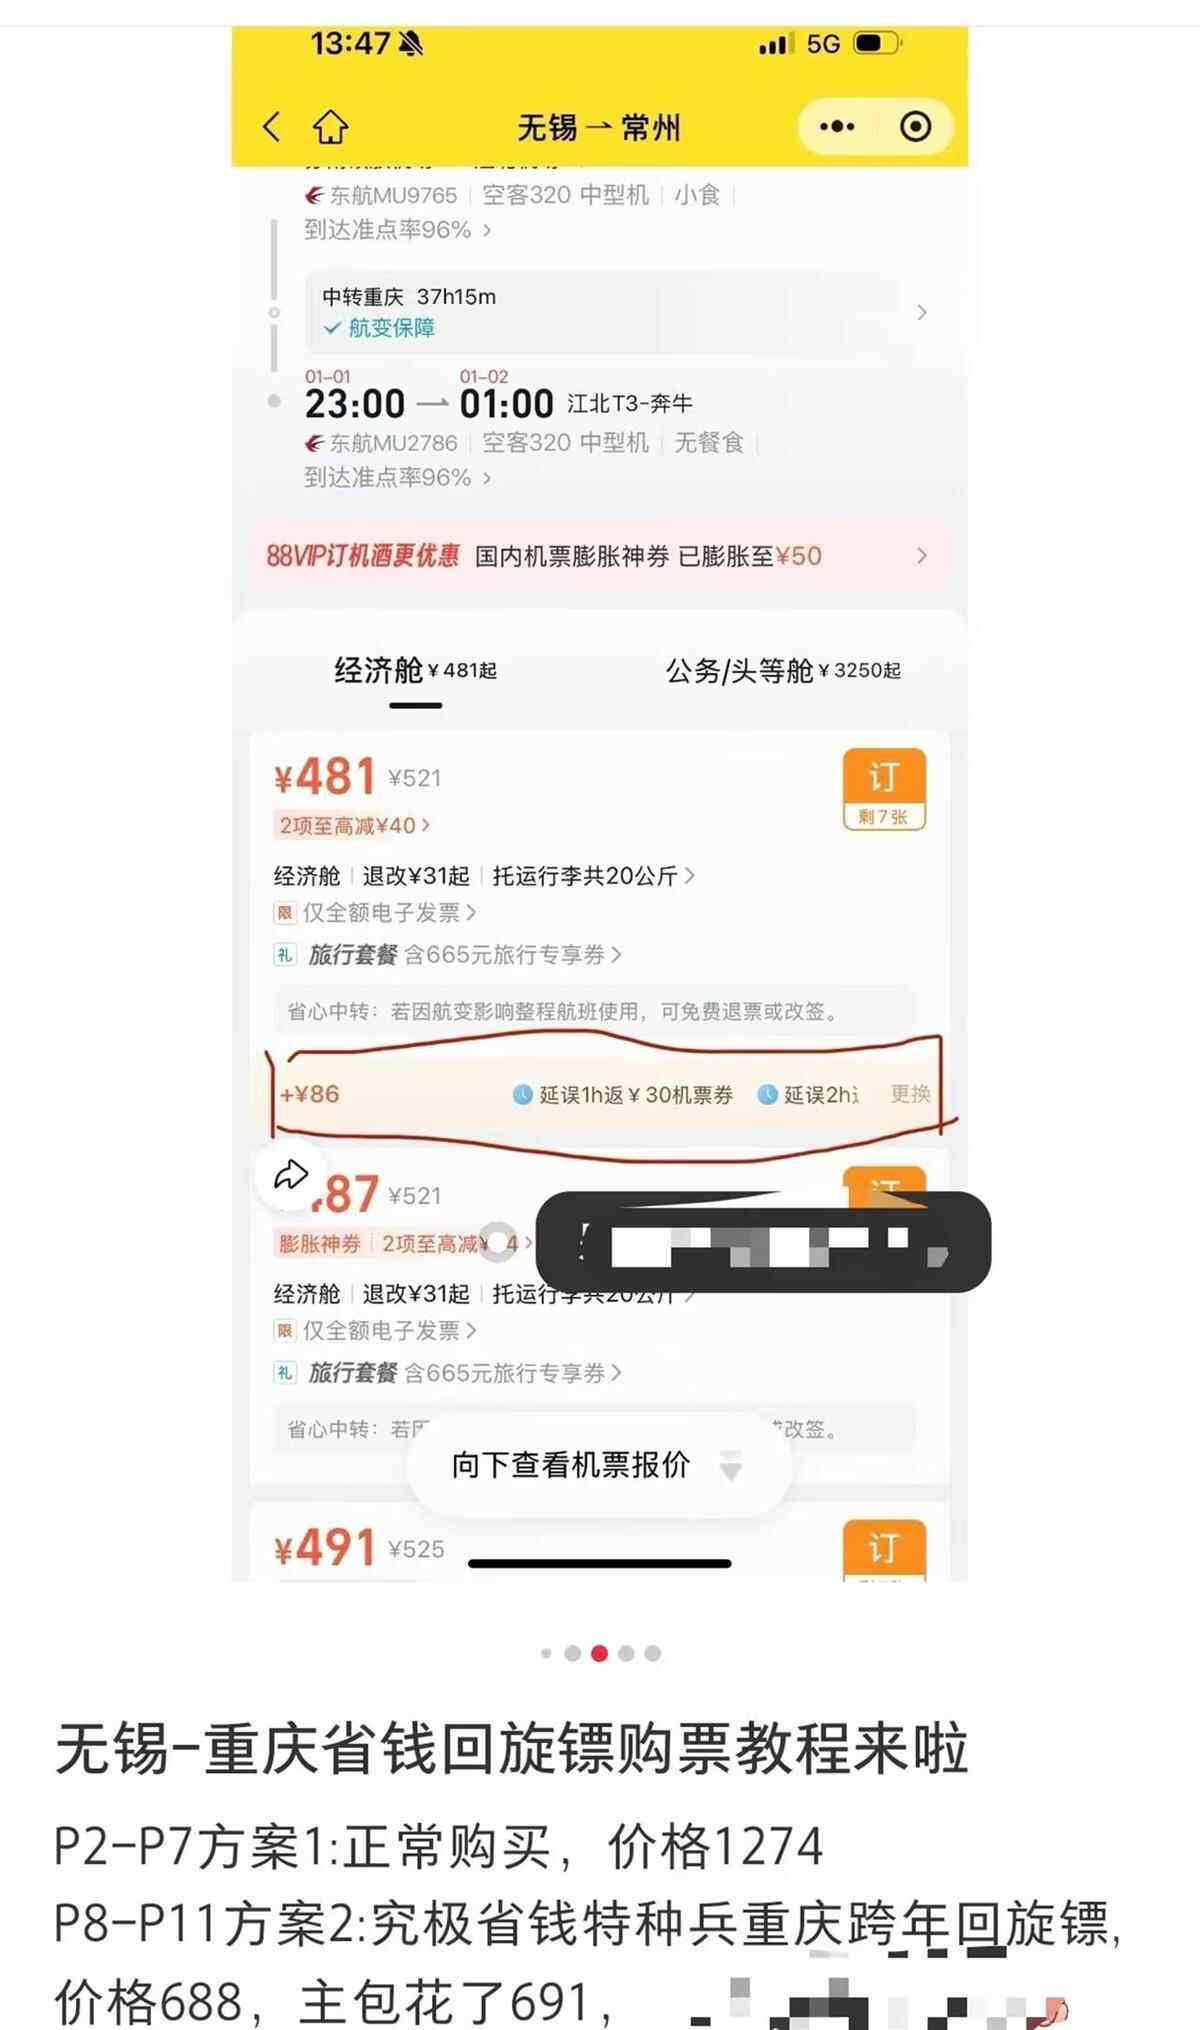Click 更换 on the +¥86 add-on row
The image size is (1200, 2030).
910,1094
